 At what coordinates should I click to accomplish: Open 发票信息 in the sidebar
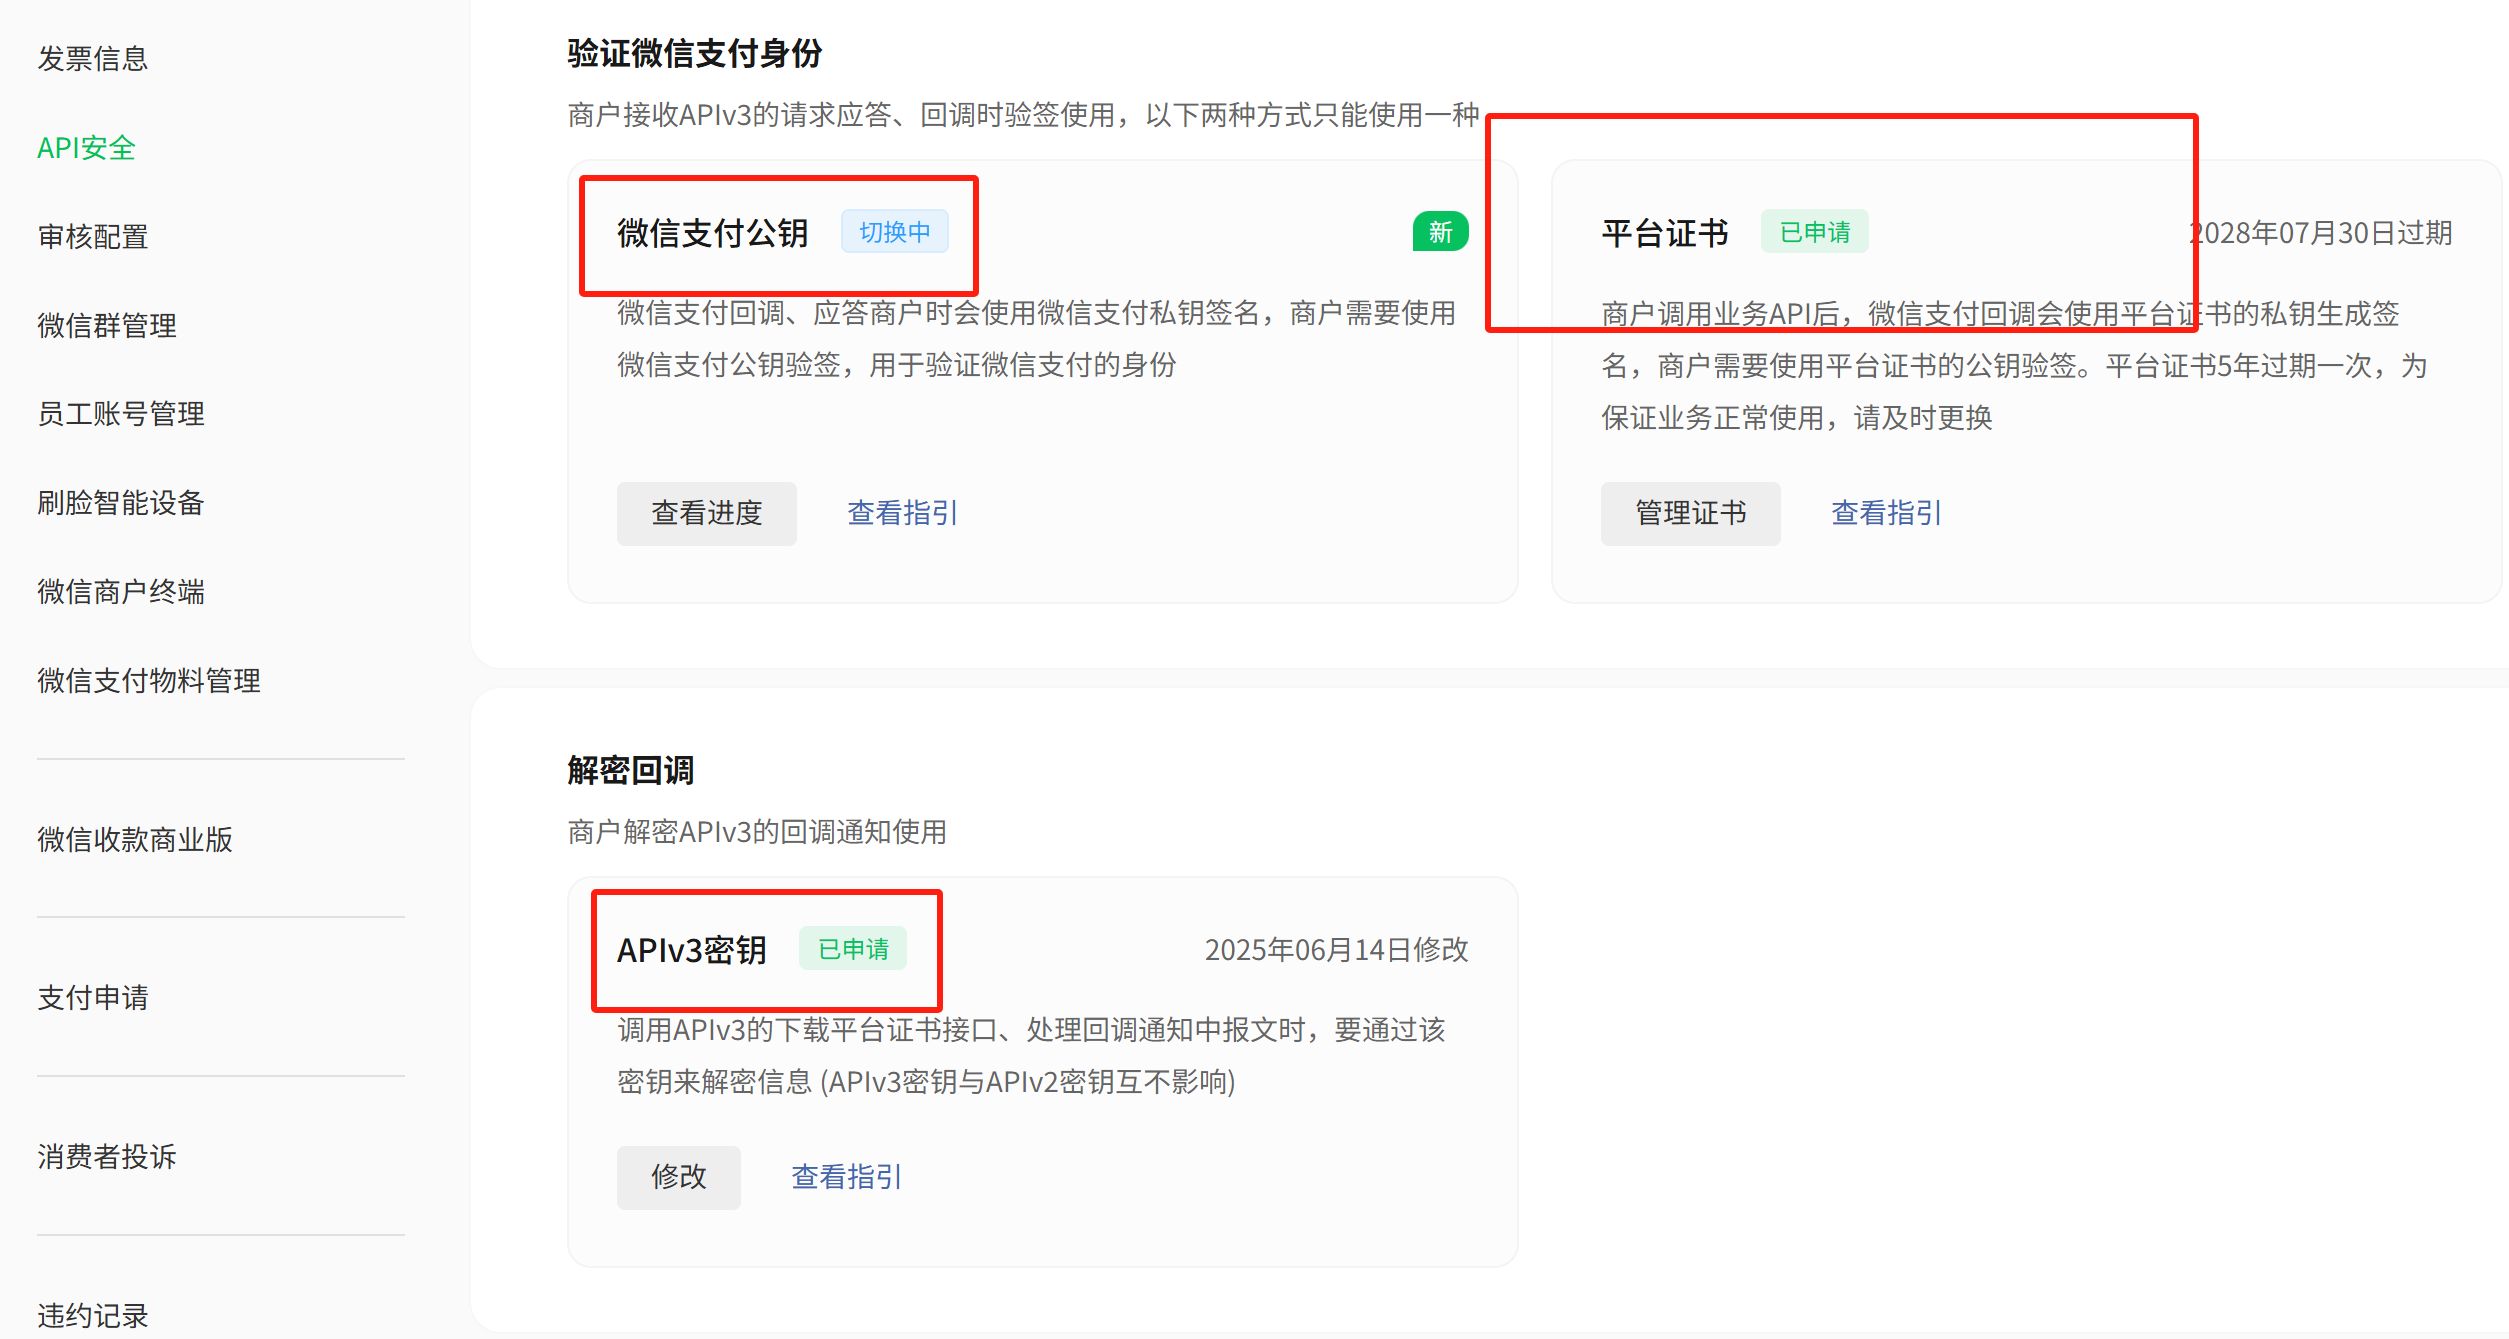[x=93, y=59]
